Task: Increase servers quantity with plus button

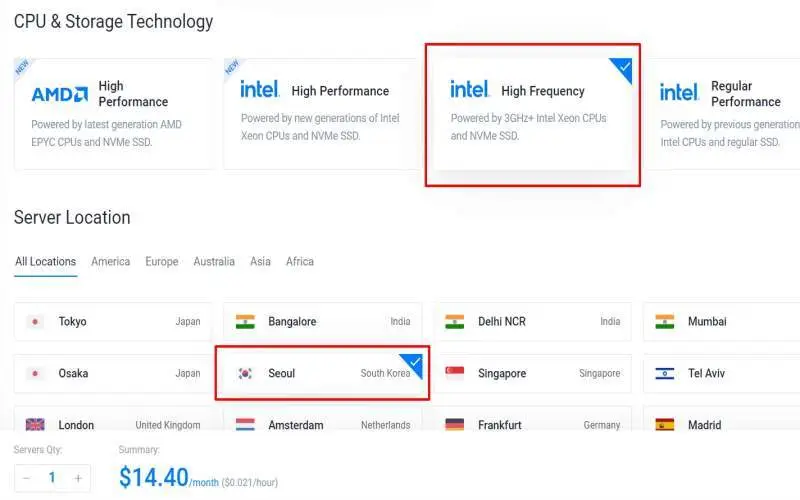Action: (x=78, y=478)
